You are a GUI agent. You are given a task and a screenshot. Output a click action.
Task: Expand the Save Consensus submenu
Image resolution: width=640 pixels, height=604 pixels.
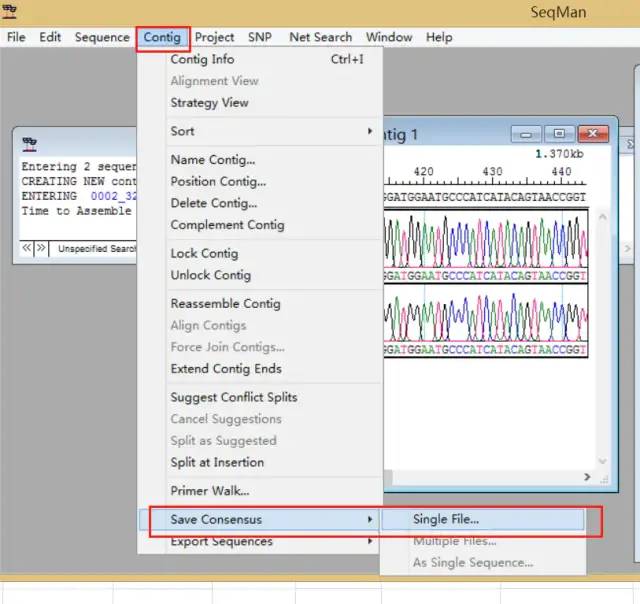pos(260,520)
